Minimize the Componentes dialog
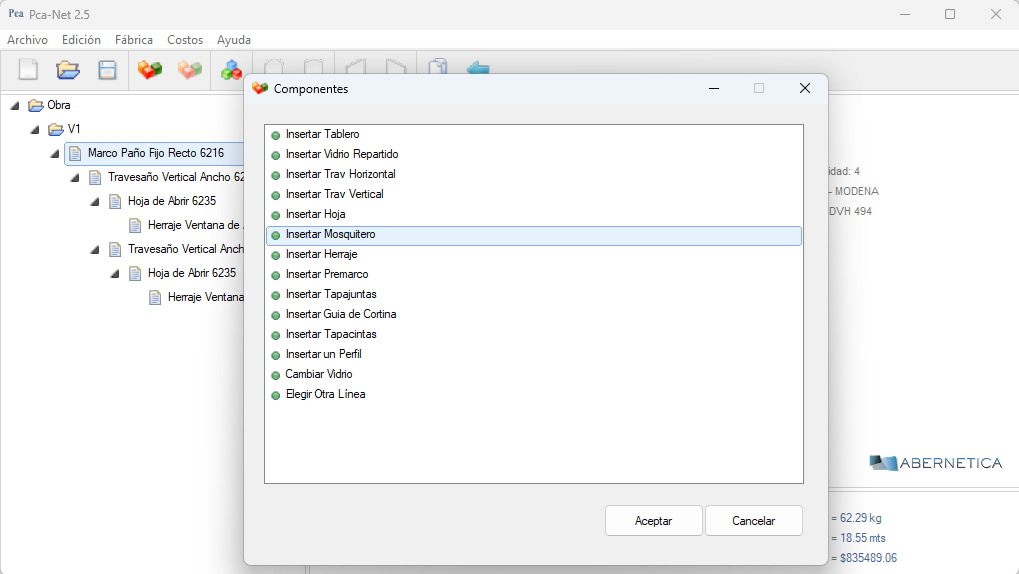The width and height of the screenshot is (1019, 574). (x=714, y=88)
